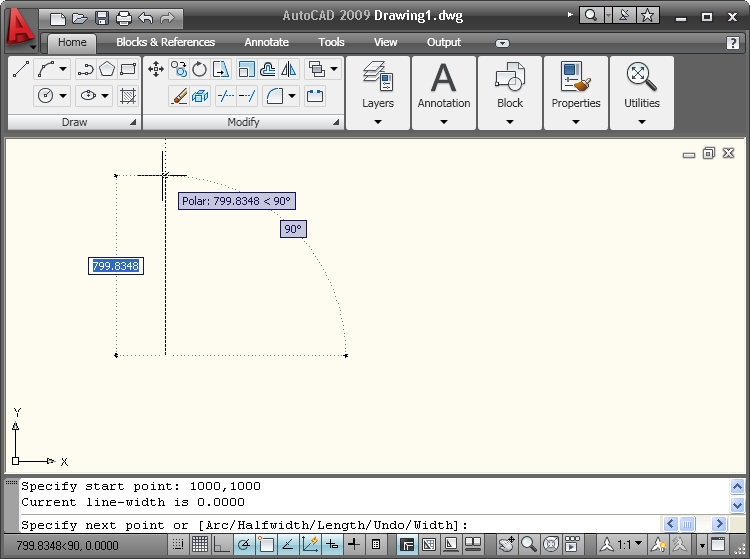Select the Rectangle tool
The width and height of the screenshot is (750, 559).
pyautogui.click(x=128, y=69)
